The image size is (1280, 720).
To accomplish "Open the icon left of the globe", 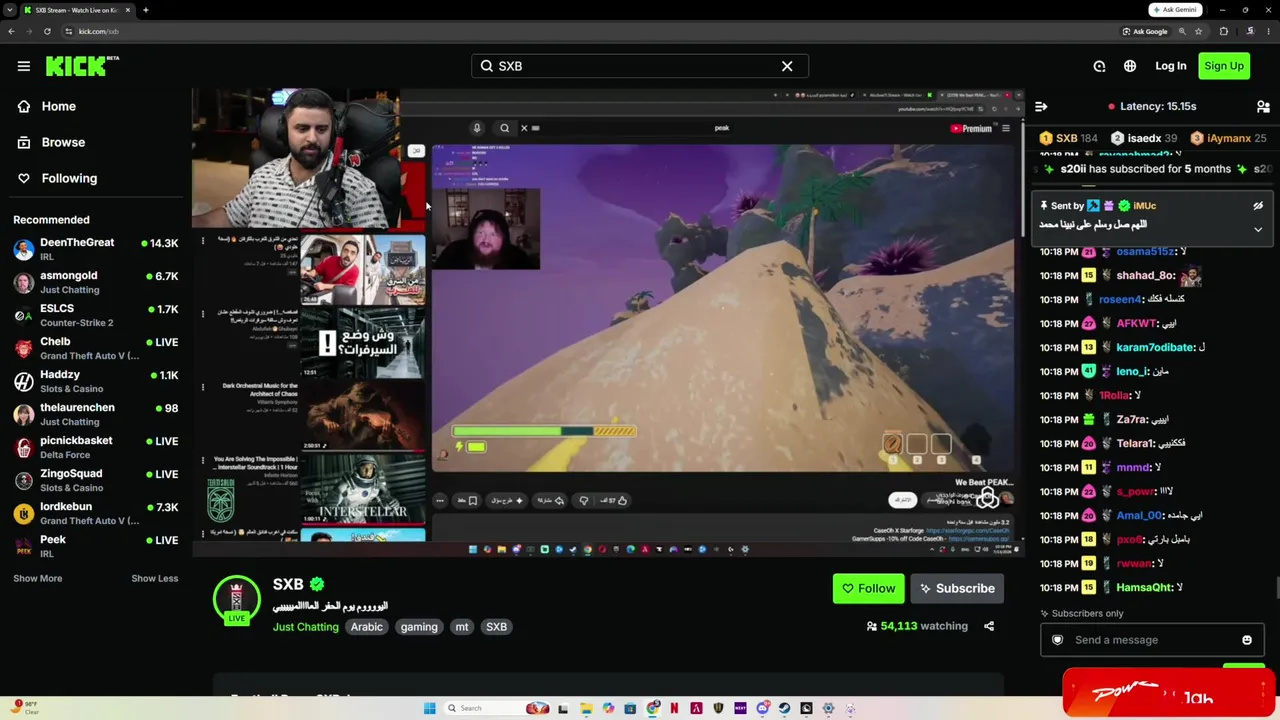I will coord(1099,66).
